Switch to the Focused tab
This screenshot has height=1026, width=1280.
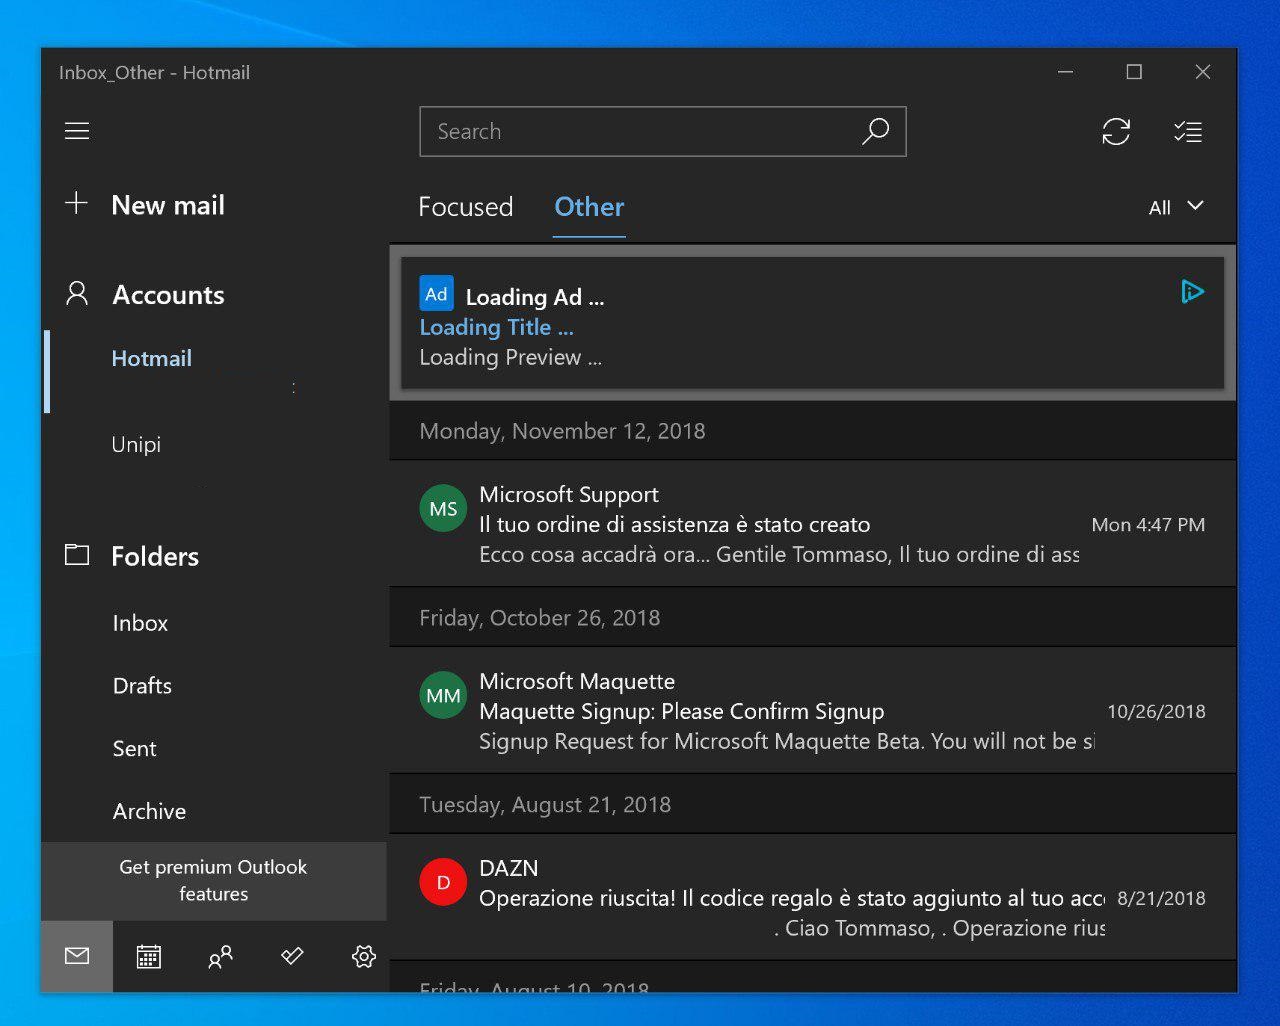[465, 207]
